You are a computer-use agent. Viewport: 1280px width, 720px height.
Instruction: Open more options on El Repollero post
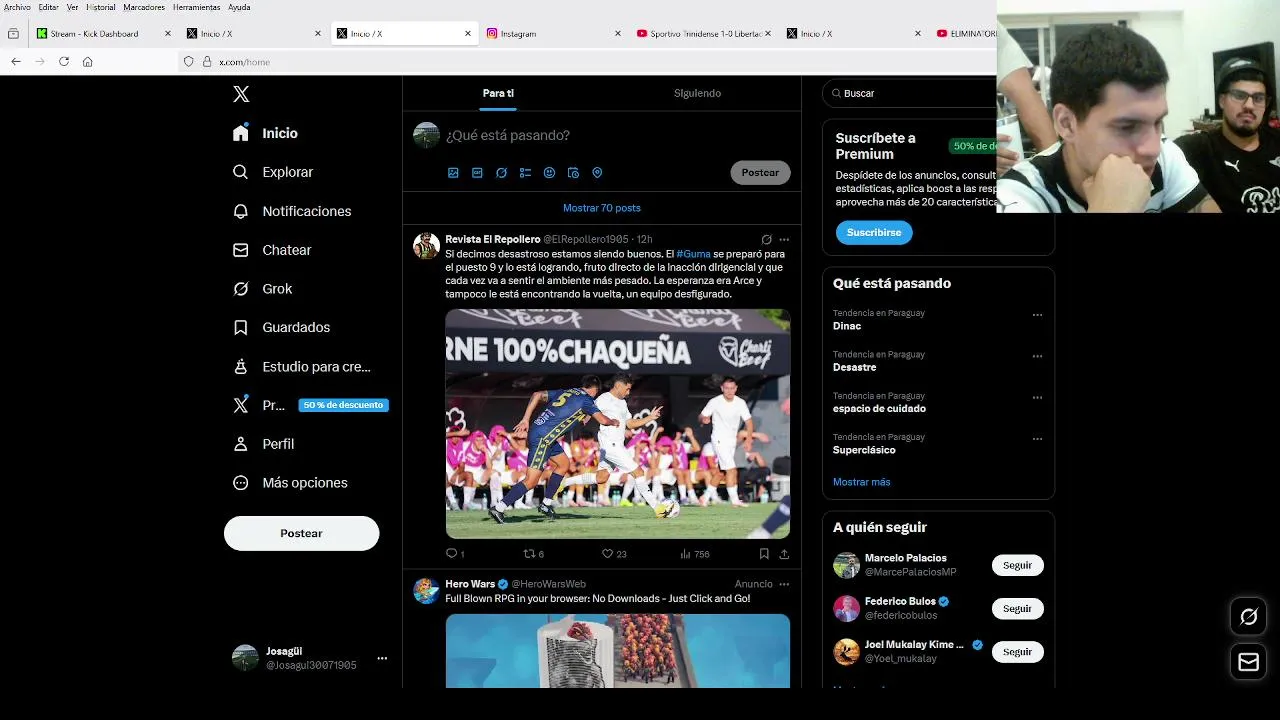[x=784, y=240]
